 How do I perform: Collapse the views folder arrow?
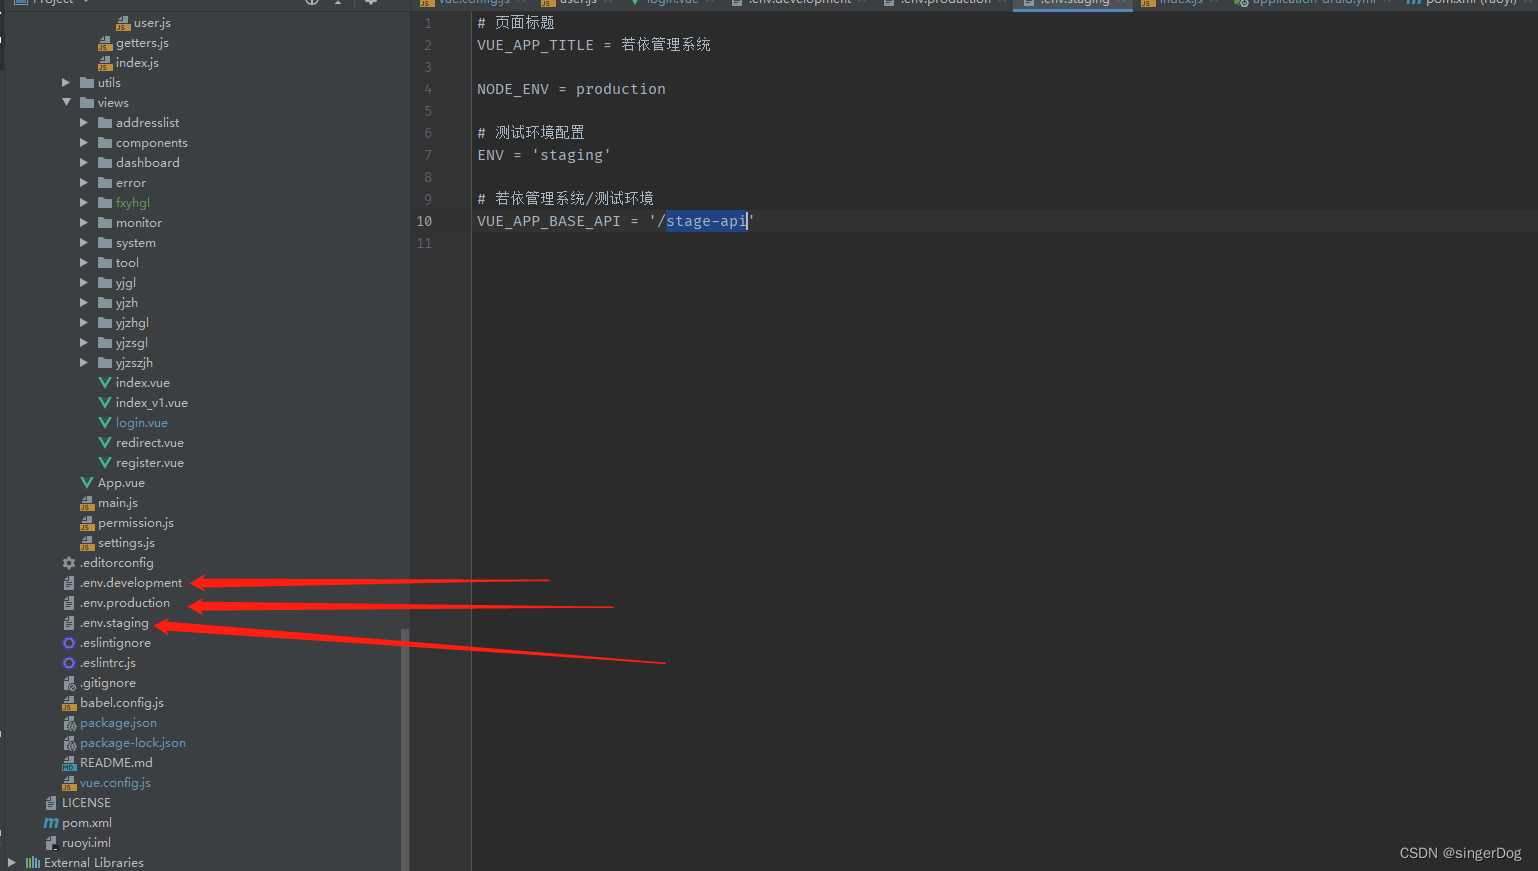(x=66, y=103)
